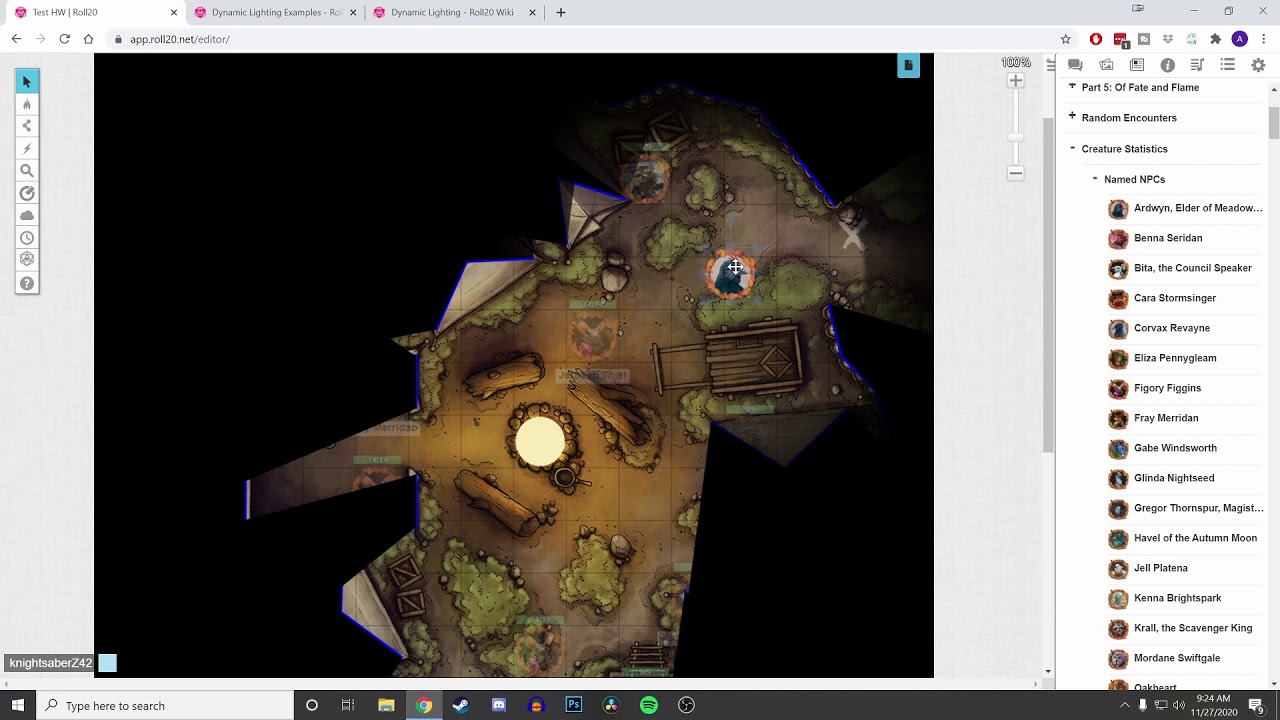Zoom in with the plus button
The height and width of the screenshot is (720, 1280).
(1016, 81)
